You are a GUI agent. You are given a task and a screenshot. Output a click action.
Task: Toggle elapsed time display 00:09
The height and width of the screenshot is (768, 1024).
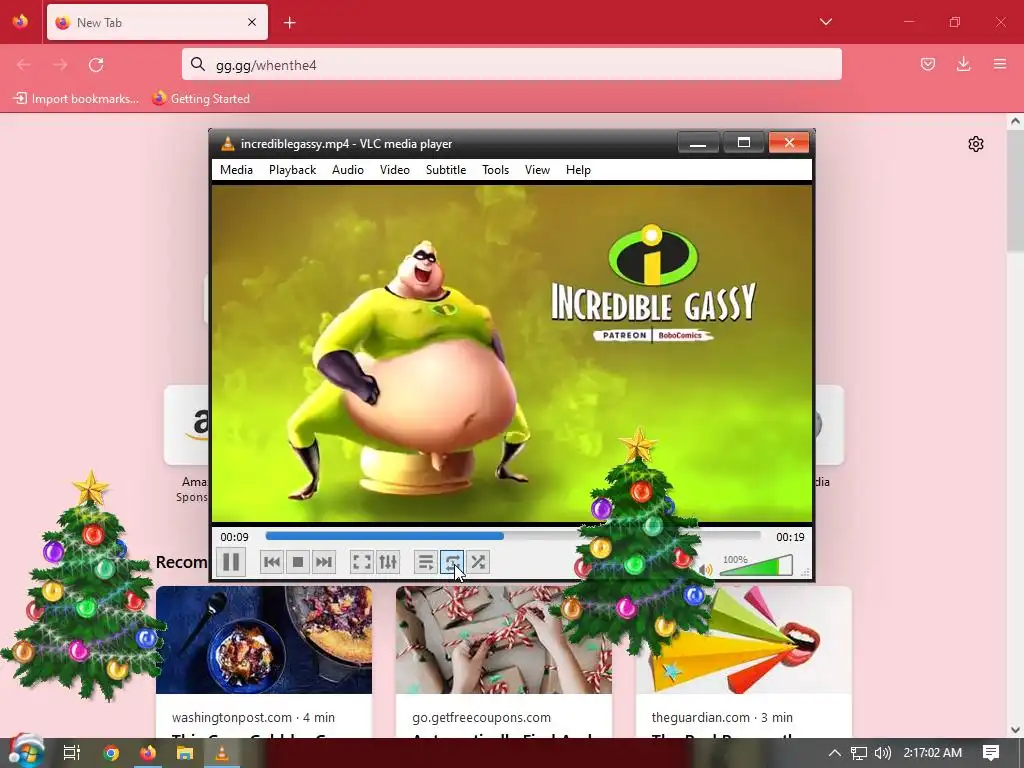234,537
